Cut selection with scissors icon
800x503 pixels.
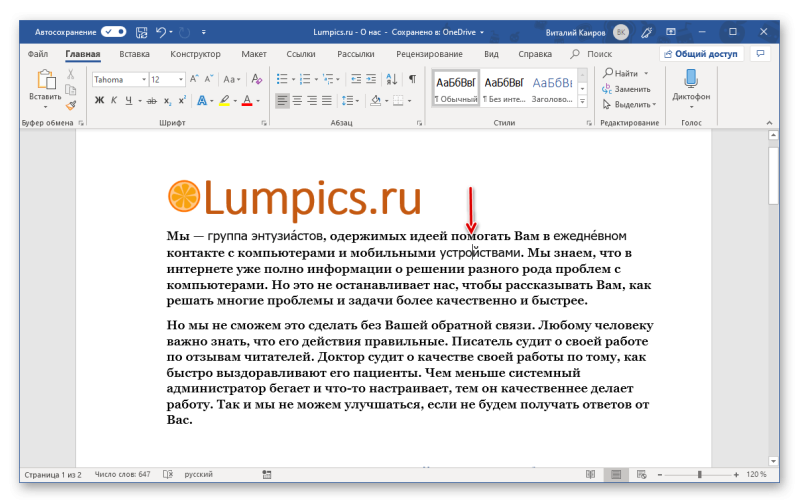(71, 74)
